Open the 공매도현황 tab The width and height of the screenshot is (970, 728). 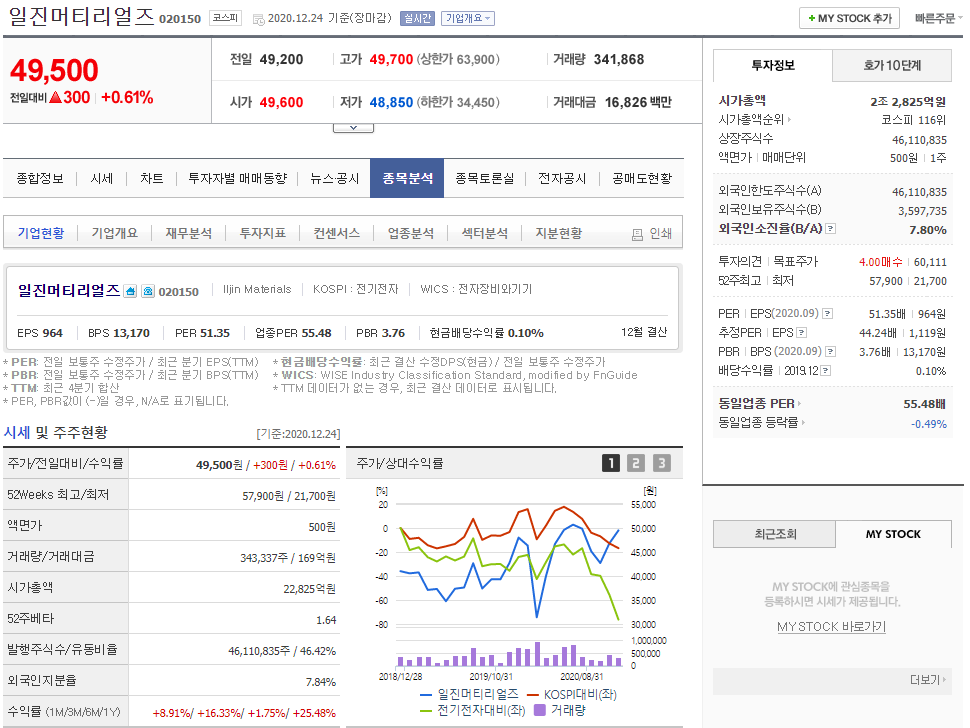pos(642,179)
